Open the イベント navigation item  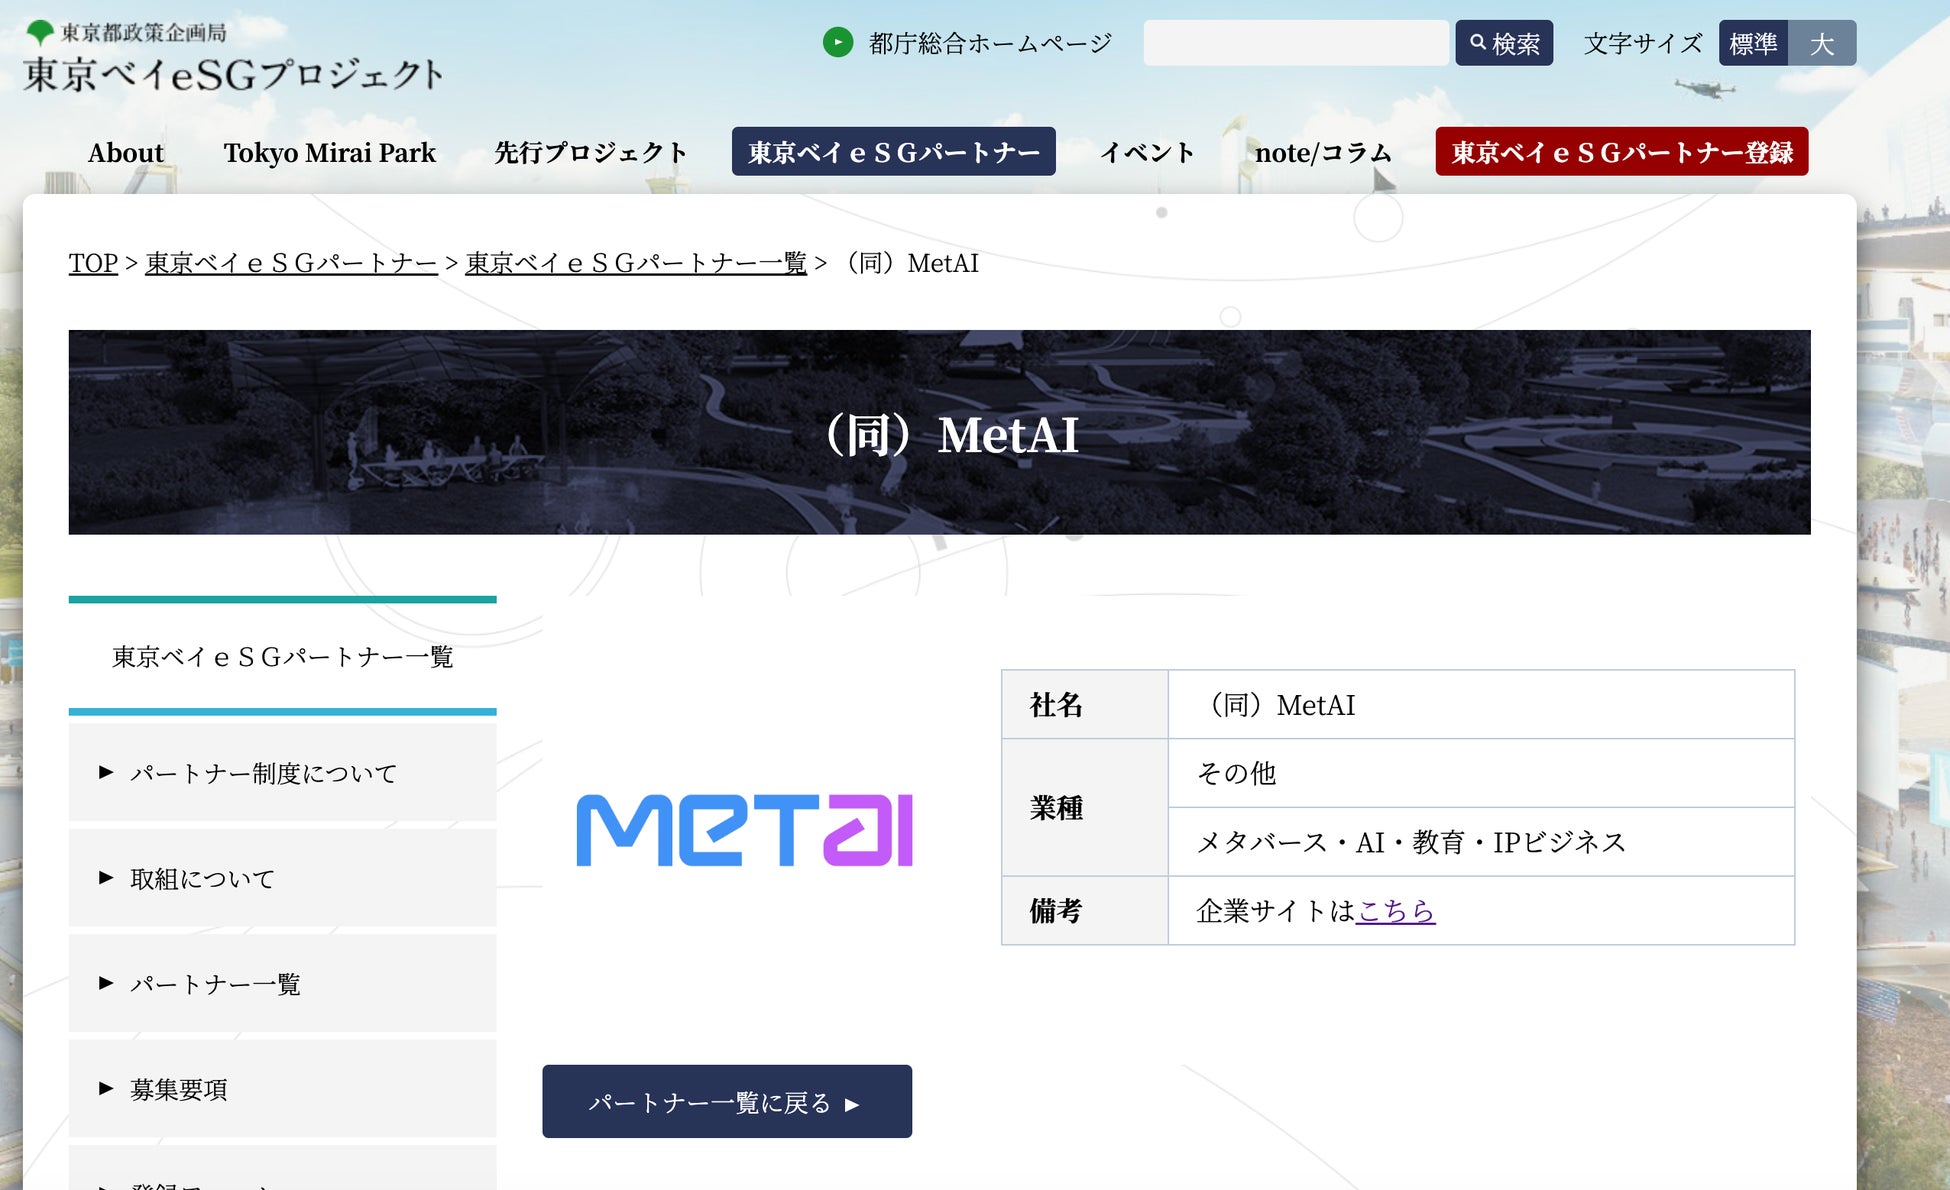pyautogui.click(x=1147, y=152)
